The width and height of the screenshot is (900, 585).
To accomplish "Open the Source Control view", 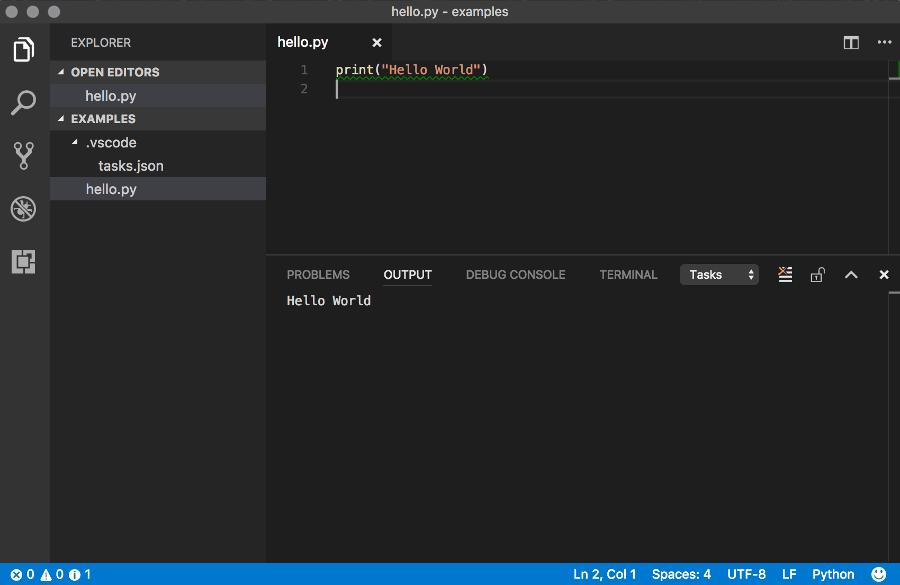I will [x=23, y=156].
